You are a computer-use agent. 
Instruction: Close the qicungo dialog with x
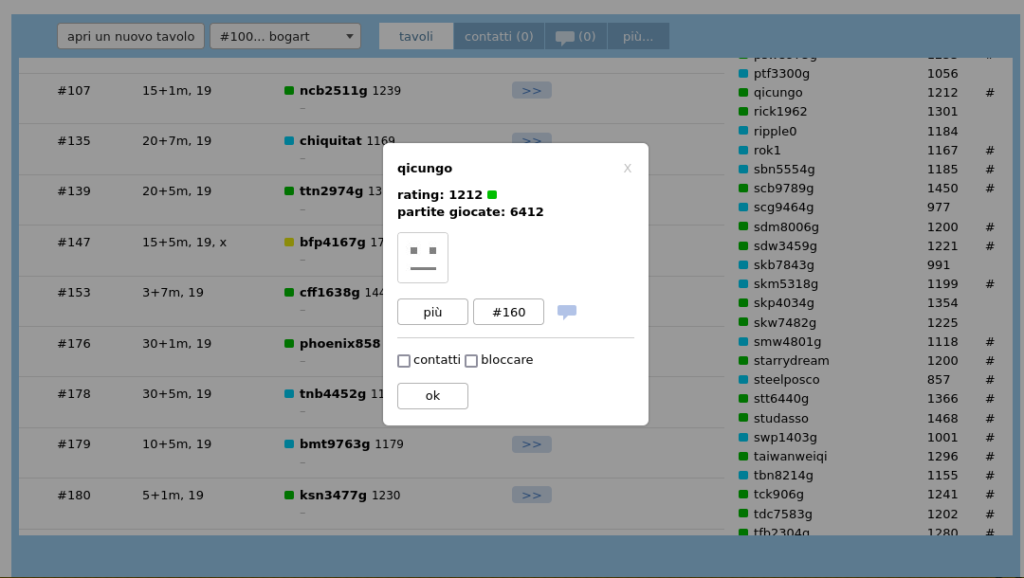[627, 168]
